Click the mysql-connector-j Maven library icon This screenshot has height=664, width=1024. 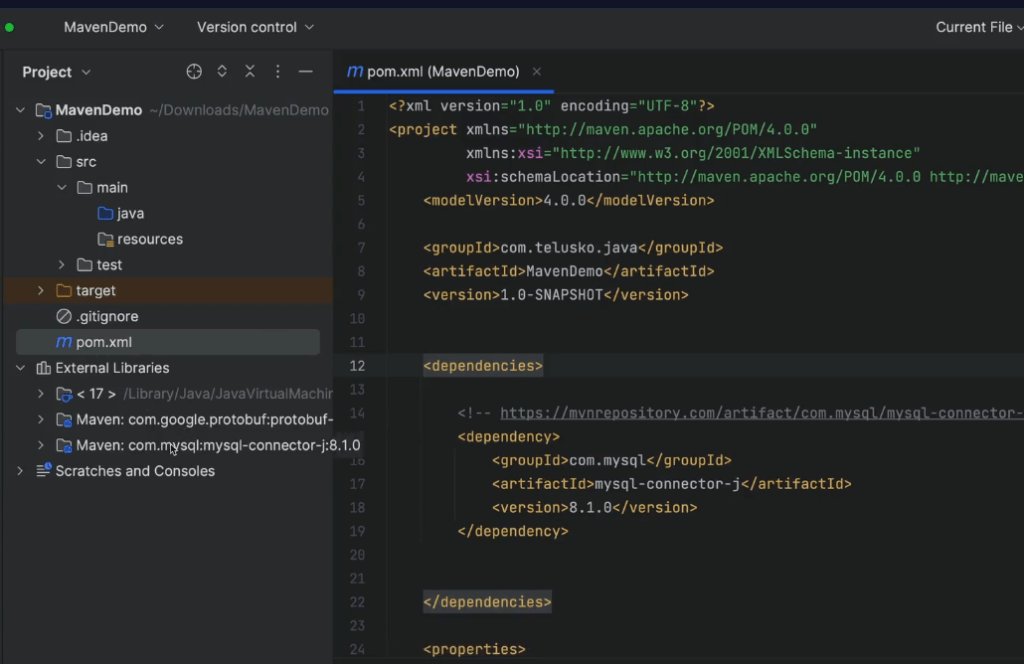pos(64,445)
